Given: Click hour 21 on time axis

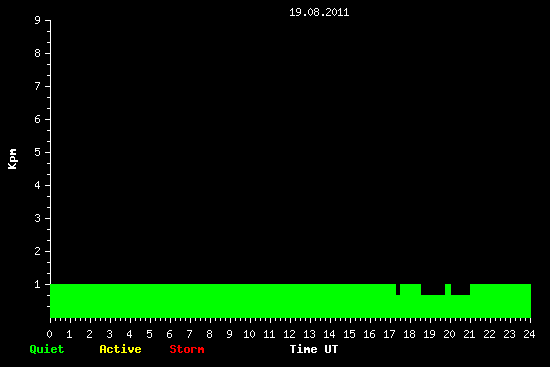Looking at the screenshot, I should click(x=469, y=334).
